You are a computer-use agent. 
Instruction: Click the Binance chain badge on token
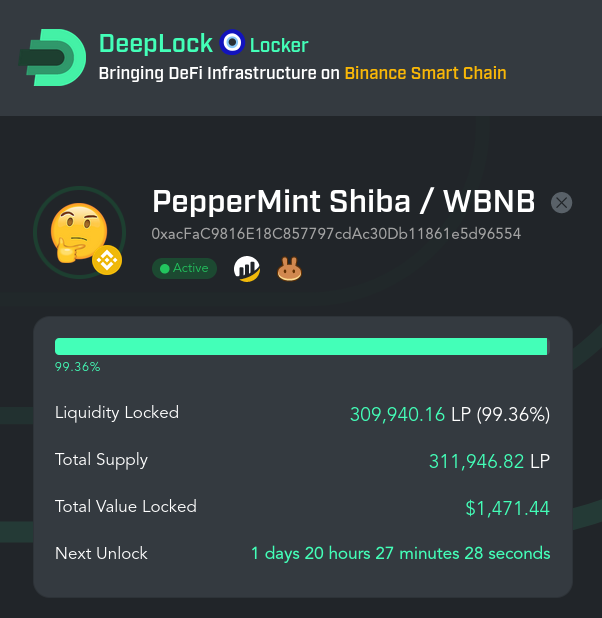coord(107,260)
